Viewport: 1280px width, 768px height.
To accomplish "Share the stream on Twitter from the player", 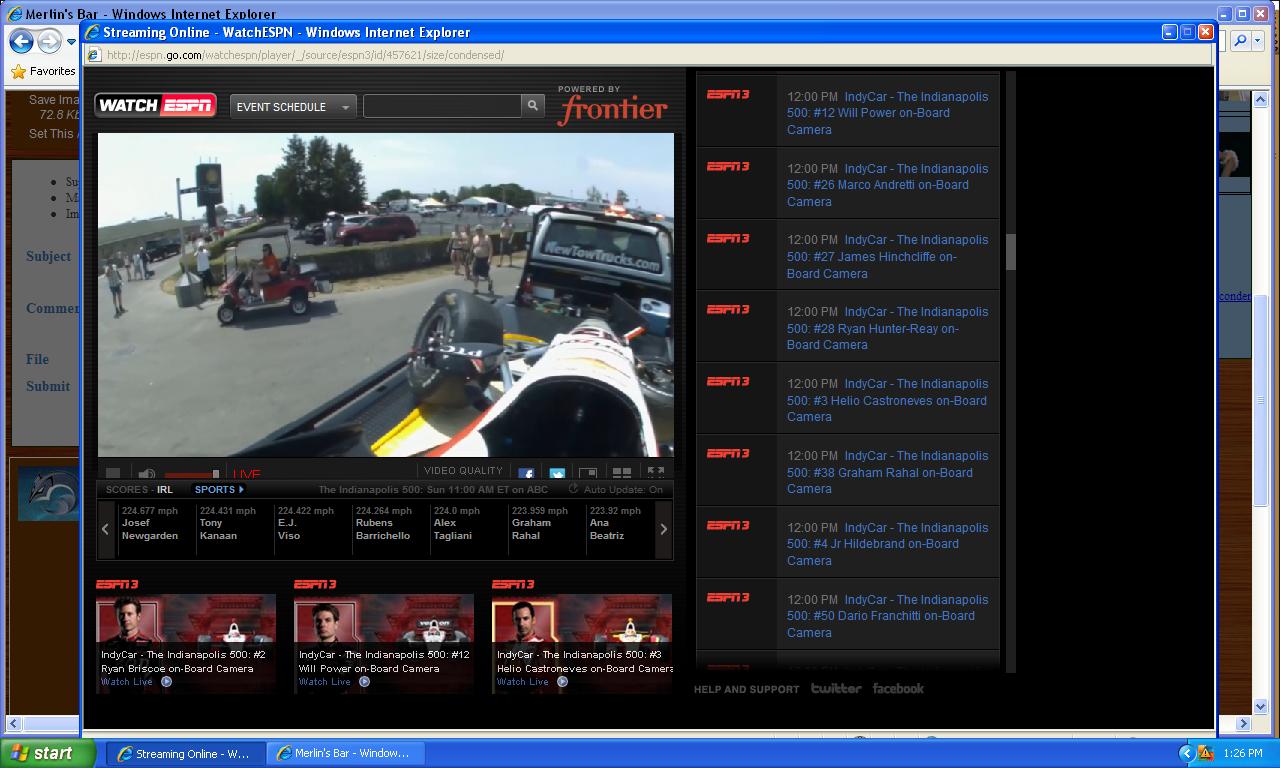I will [557, 474].
